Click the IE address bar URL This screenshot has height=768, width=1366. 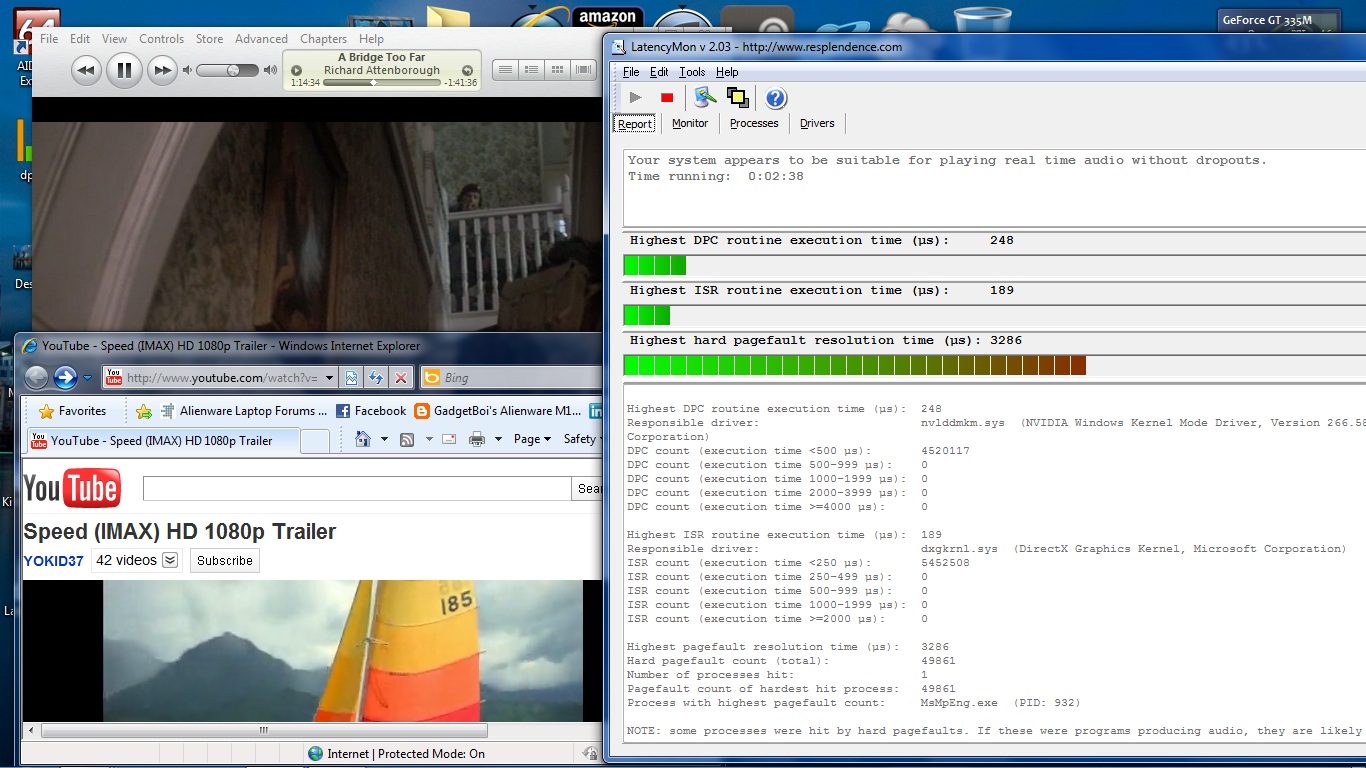coord(222,378)
